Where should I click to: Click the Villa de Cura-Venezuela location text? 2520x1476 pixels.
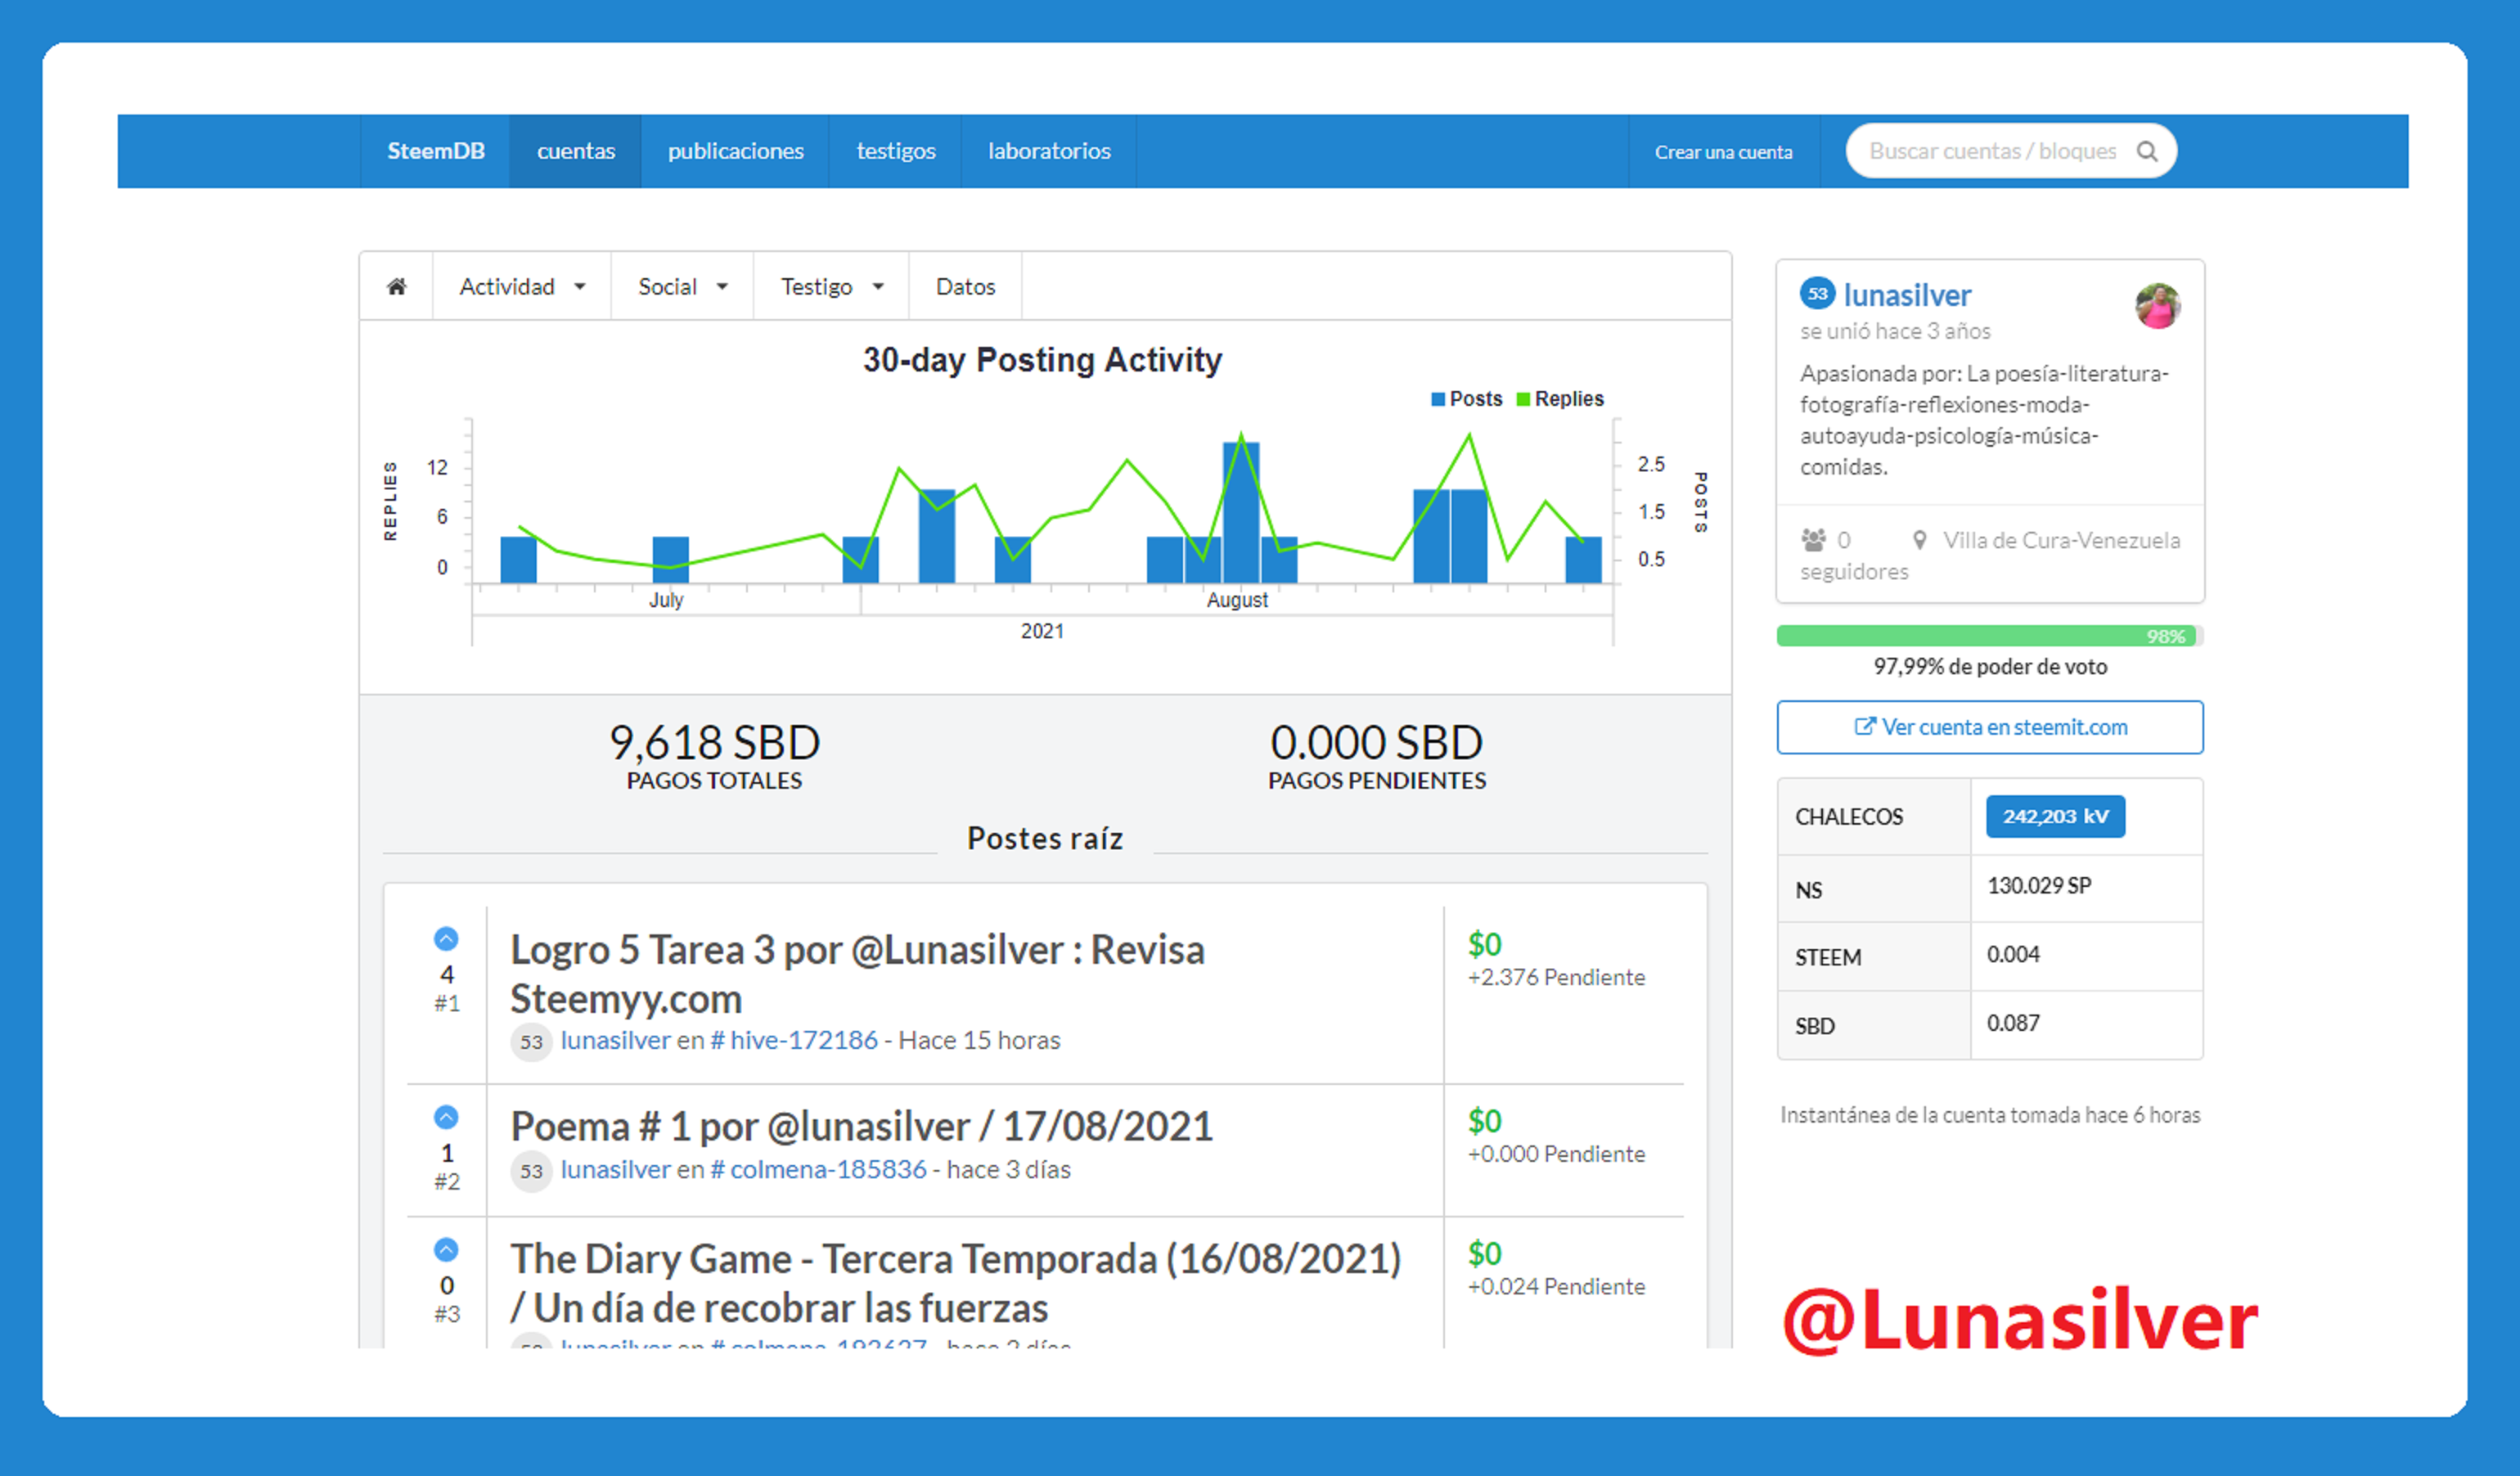[2061, 541]
